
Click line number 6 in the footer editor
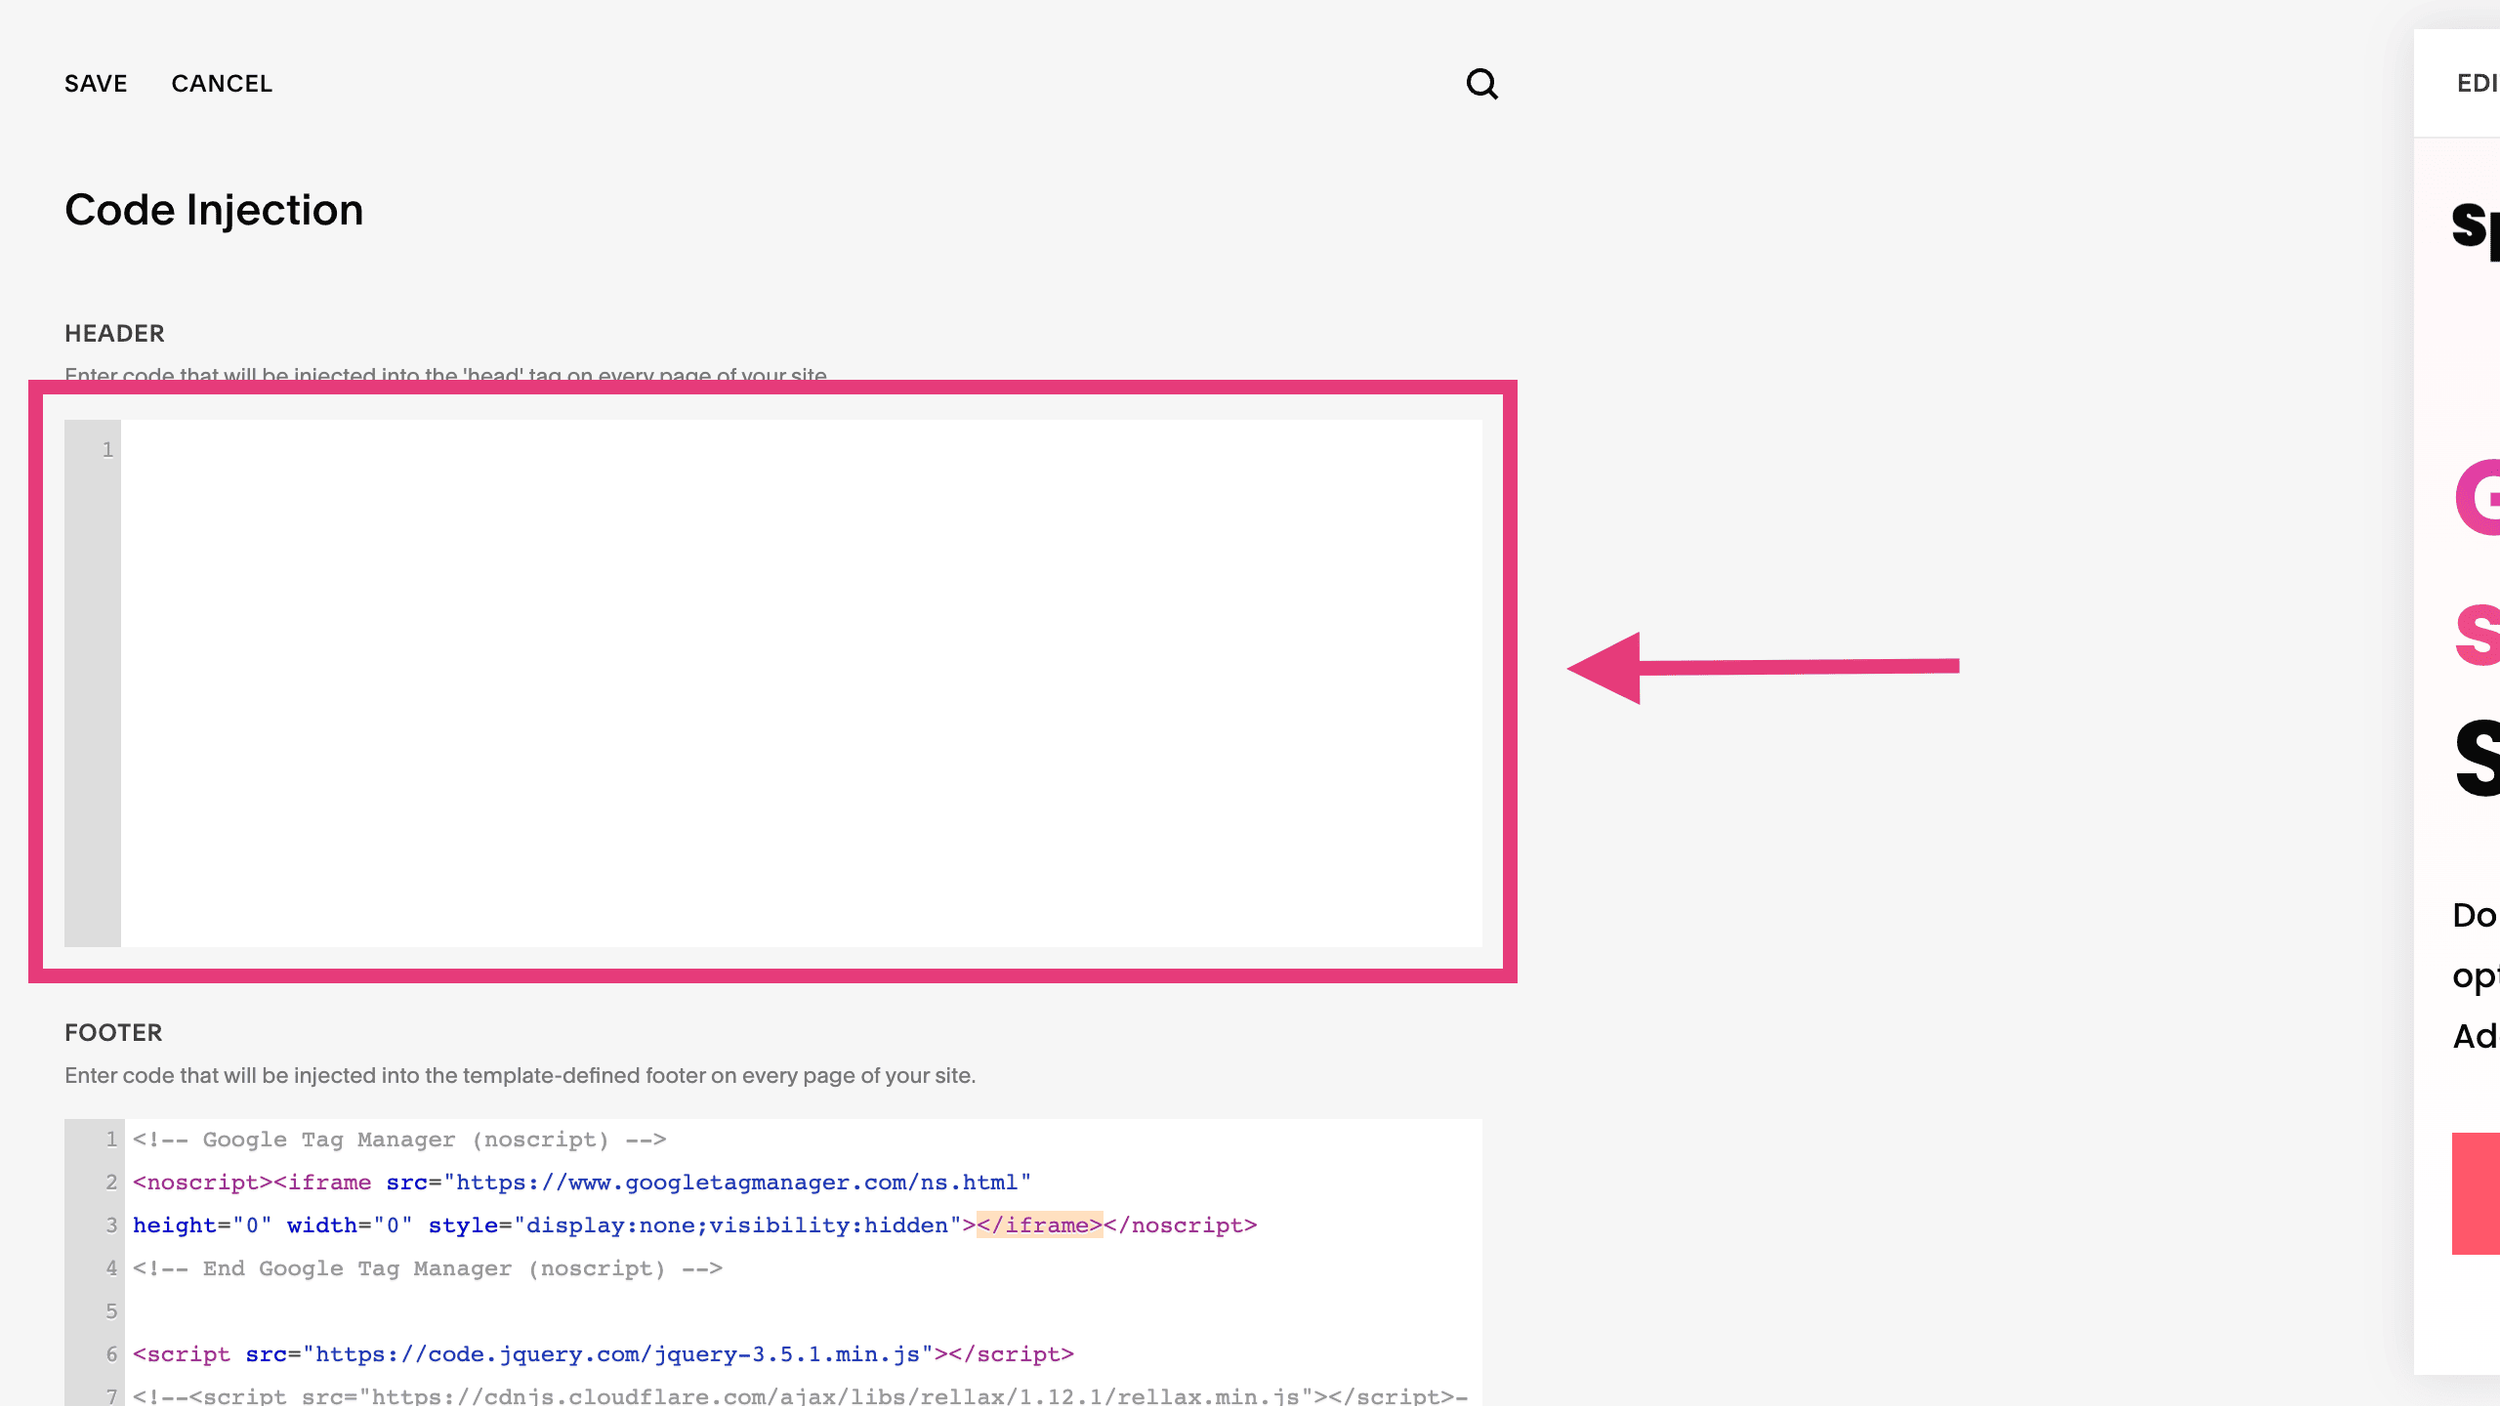click(110, 1353)
